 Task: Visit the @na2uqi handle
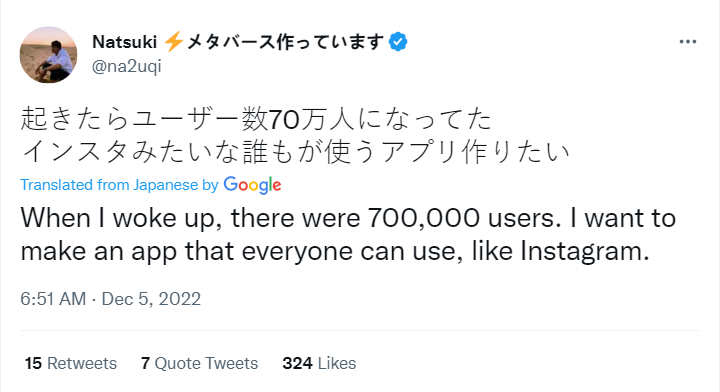[127, 67]
